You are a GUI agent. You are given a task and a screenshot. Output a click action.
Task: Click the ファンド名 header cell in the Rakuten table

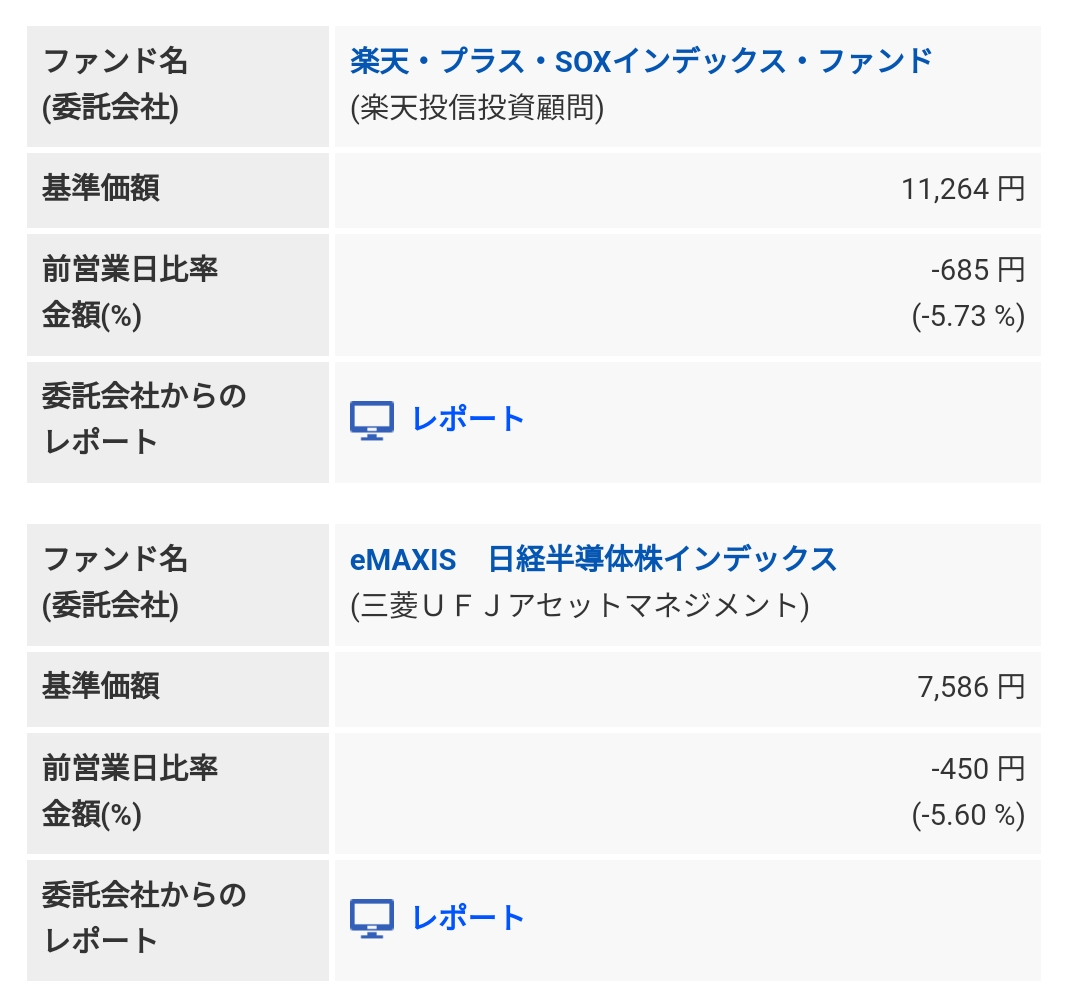pyautogui.click(x=178, y=87)
